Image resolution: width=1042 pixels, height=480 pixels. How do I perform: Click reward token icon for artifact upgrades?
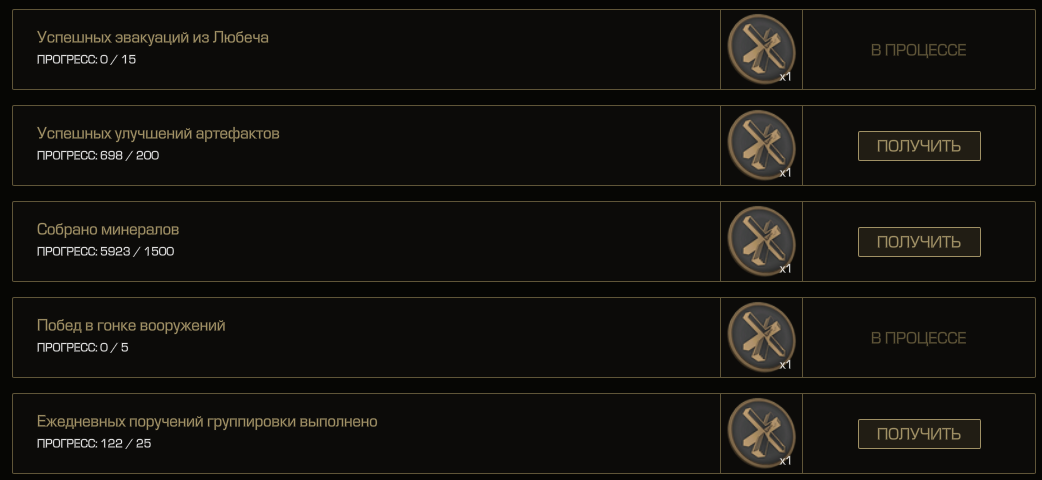coord(762,145)
